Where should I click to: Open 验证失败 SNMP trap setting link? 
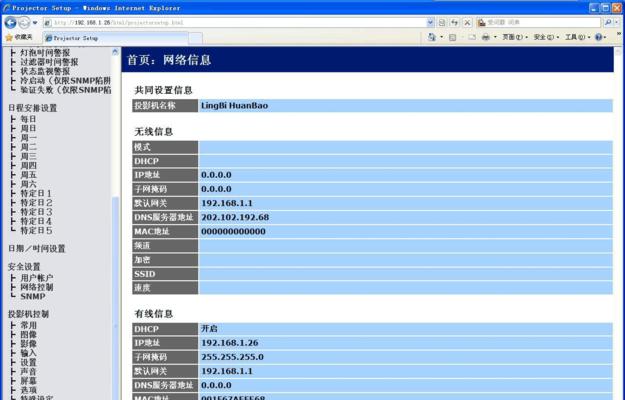pyautogui.click(x=65, y=90)
